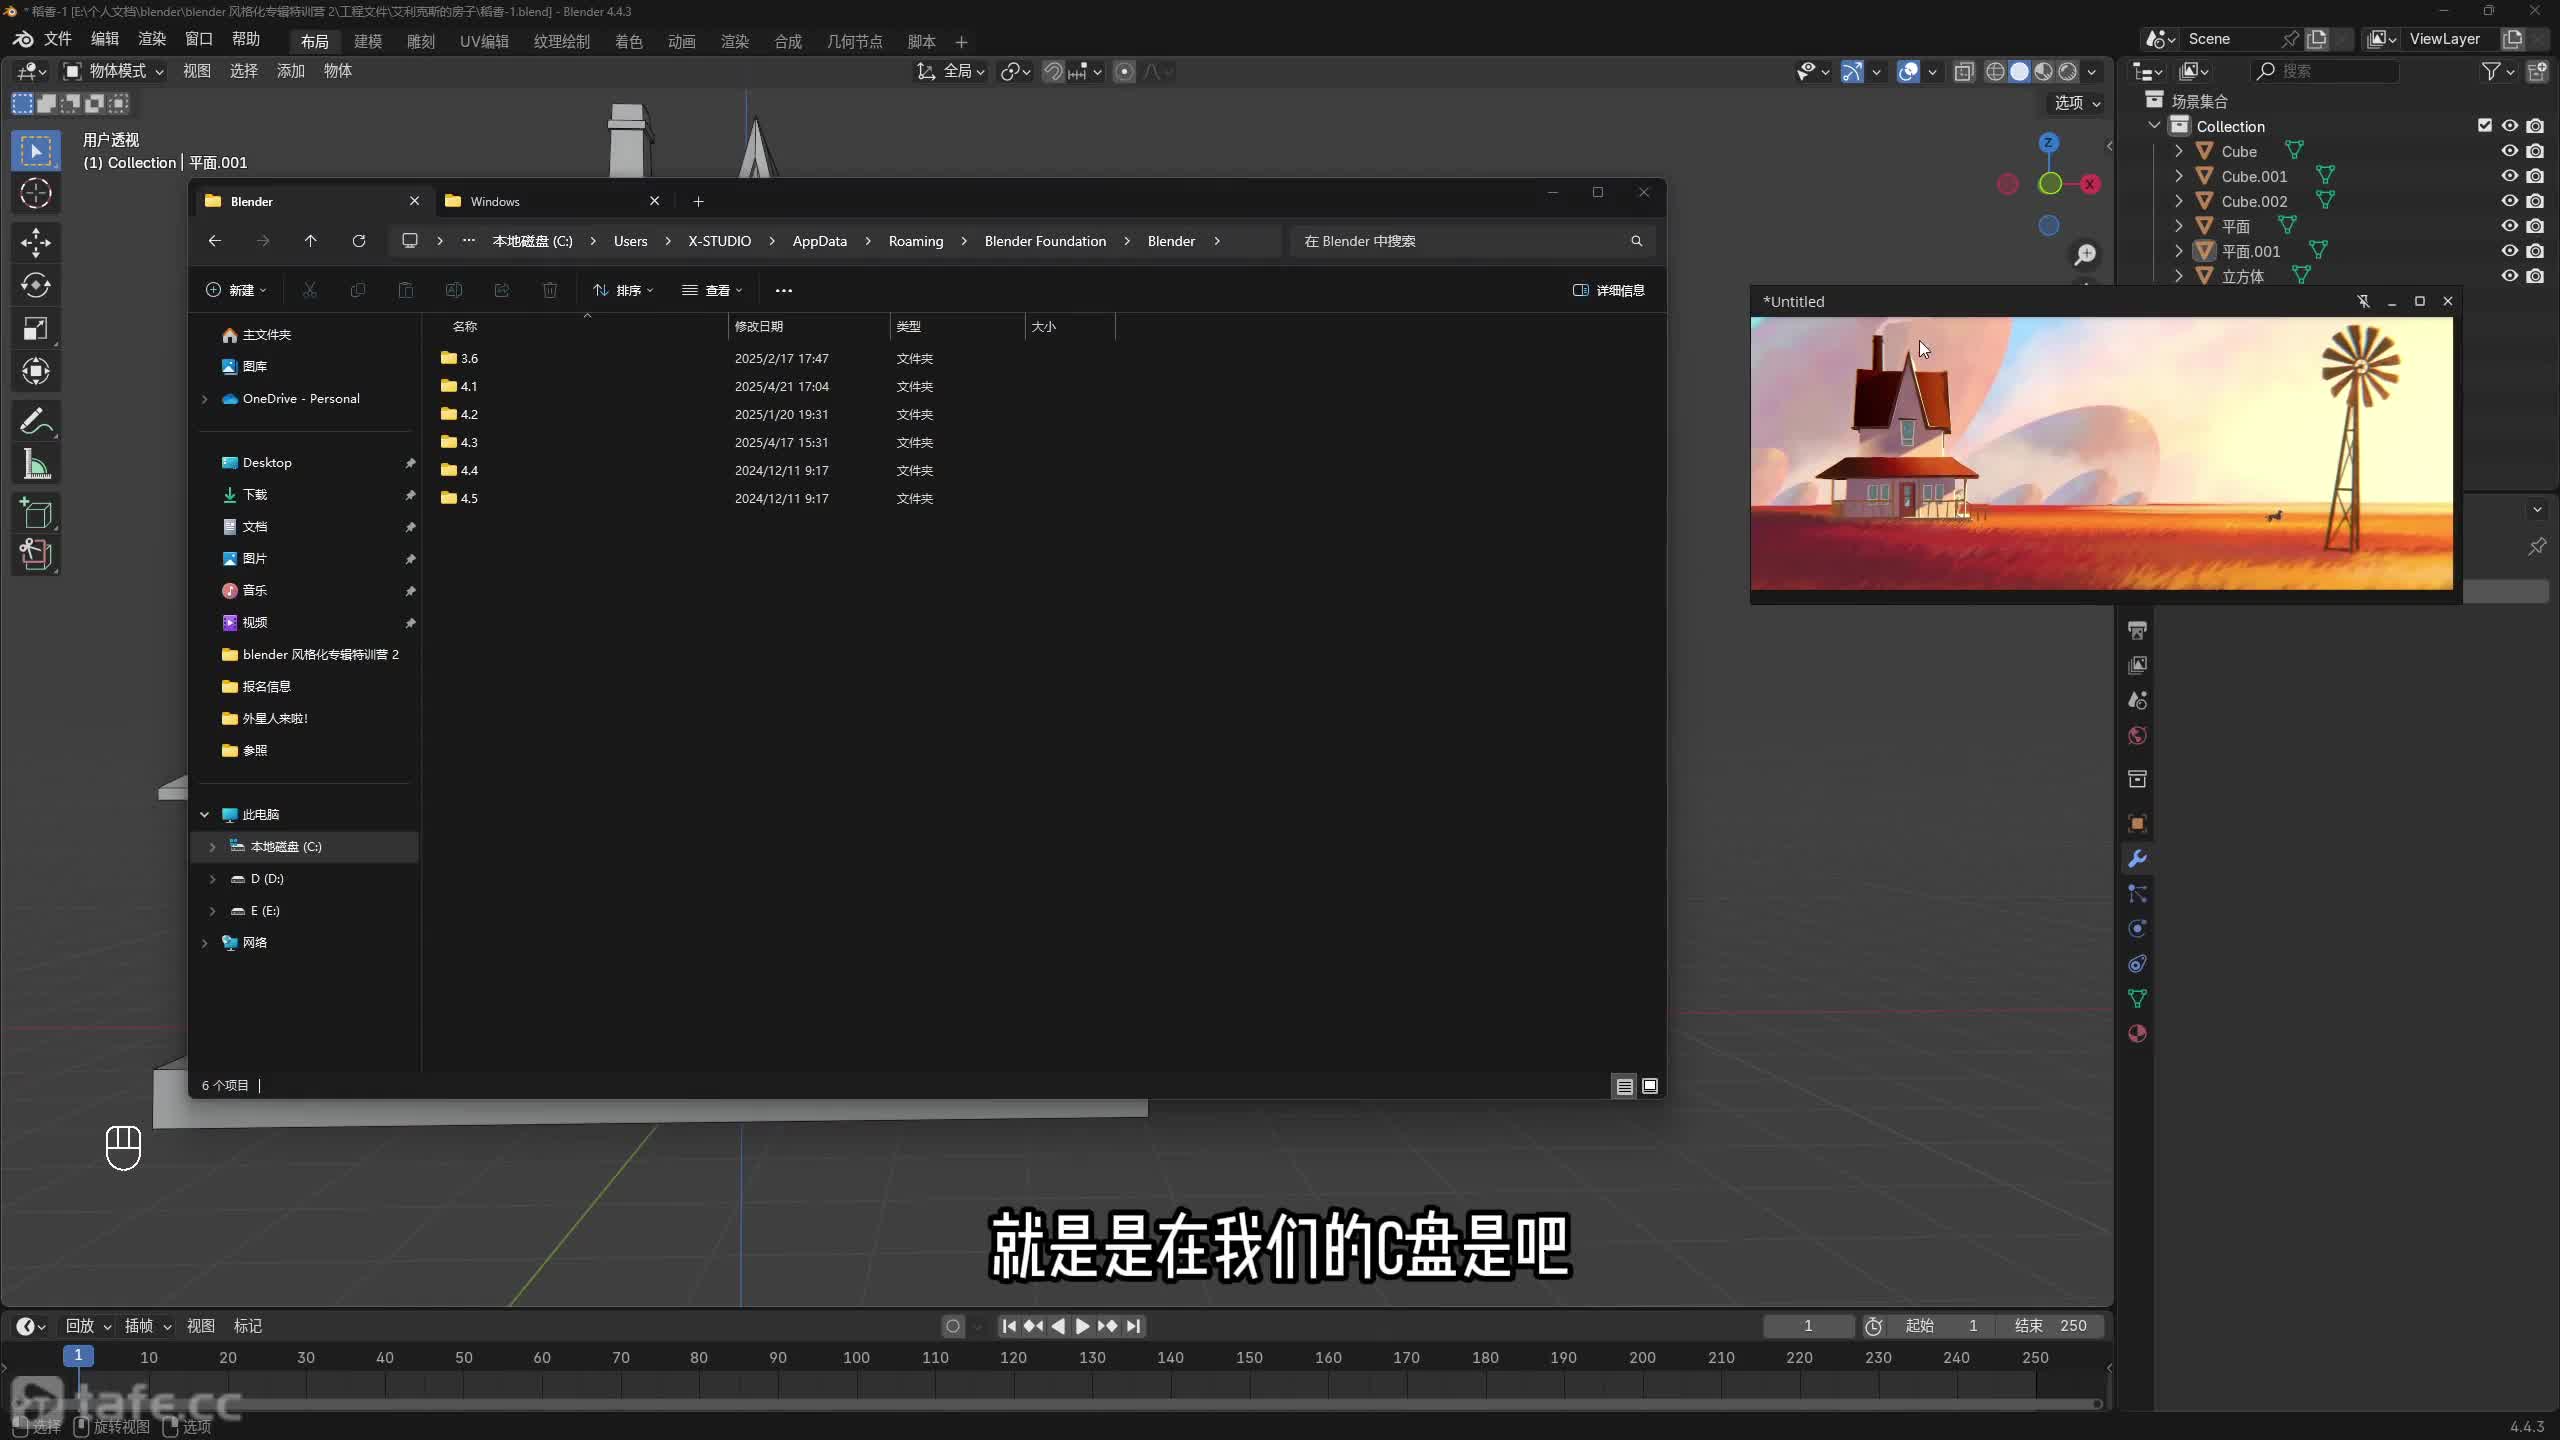The image size is (2560, 1440).
Task: Click Roaming in Explorer breadcrumb
Action: tap(916, 241)
